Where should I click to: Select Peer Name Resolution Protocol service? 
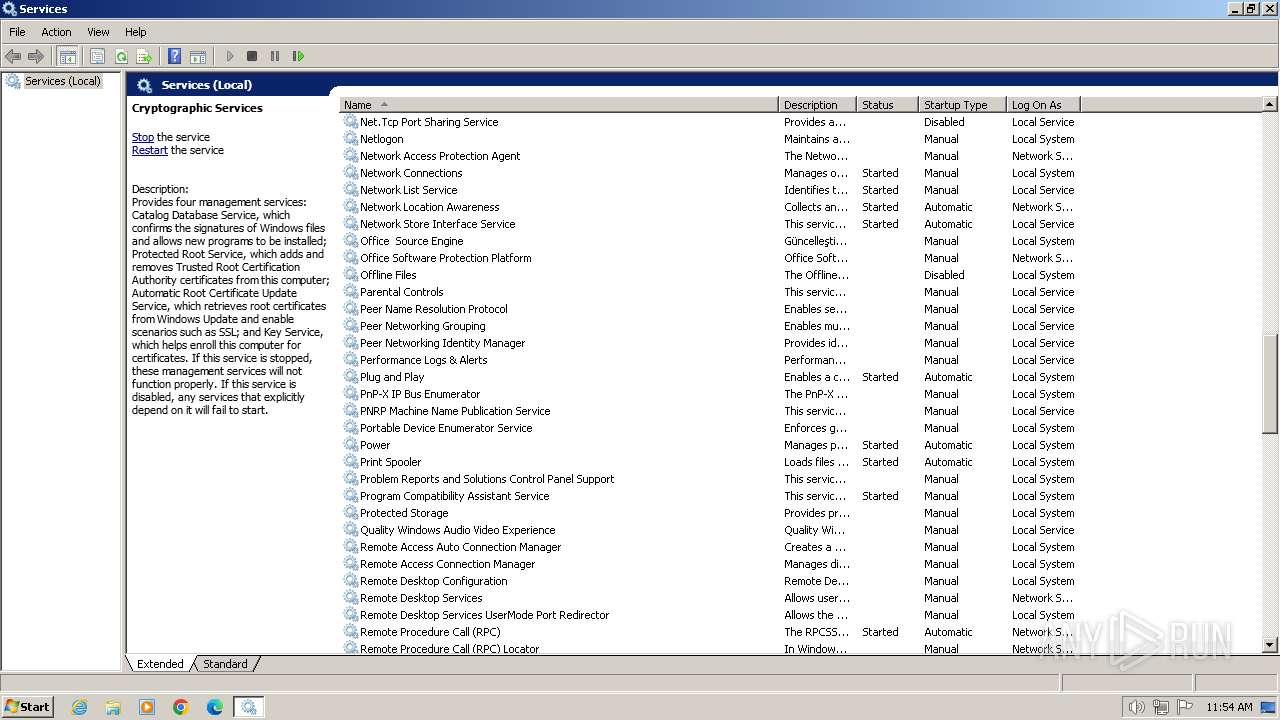click(433, 309)
